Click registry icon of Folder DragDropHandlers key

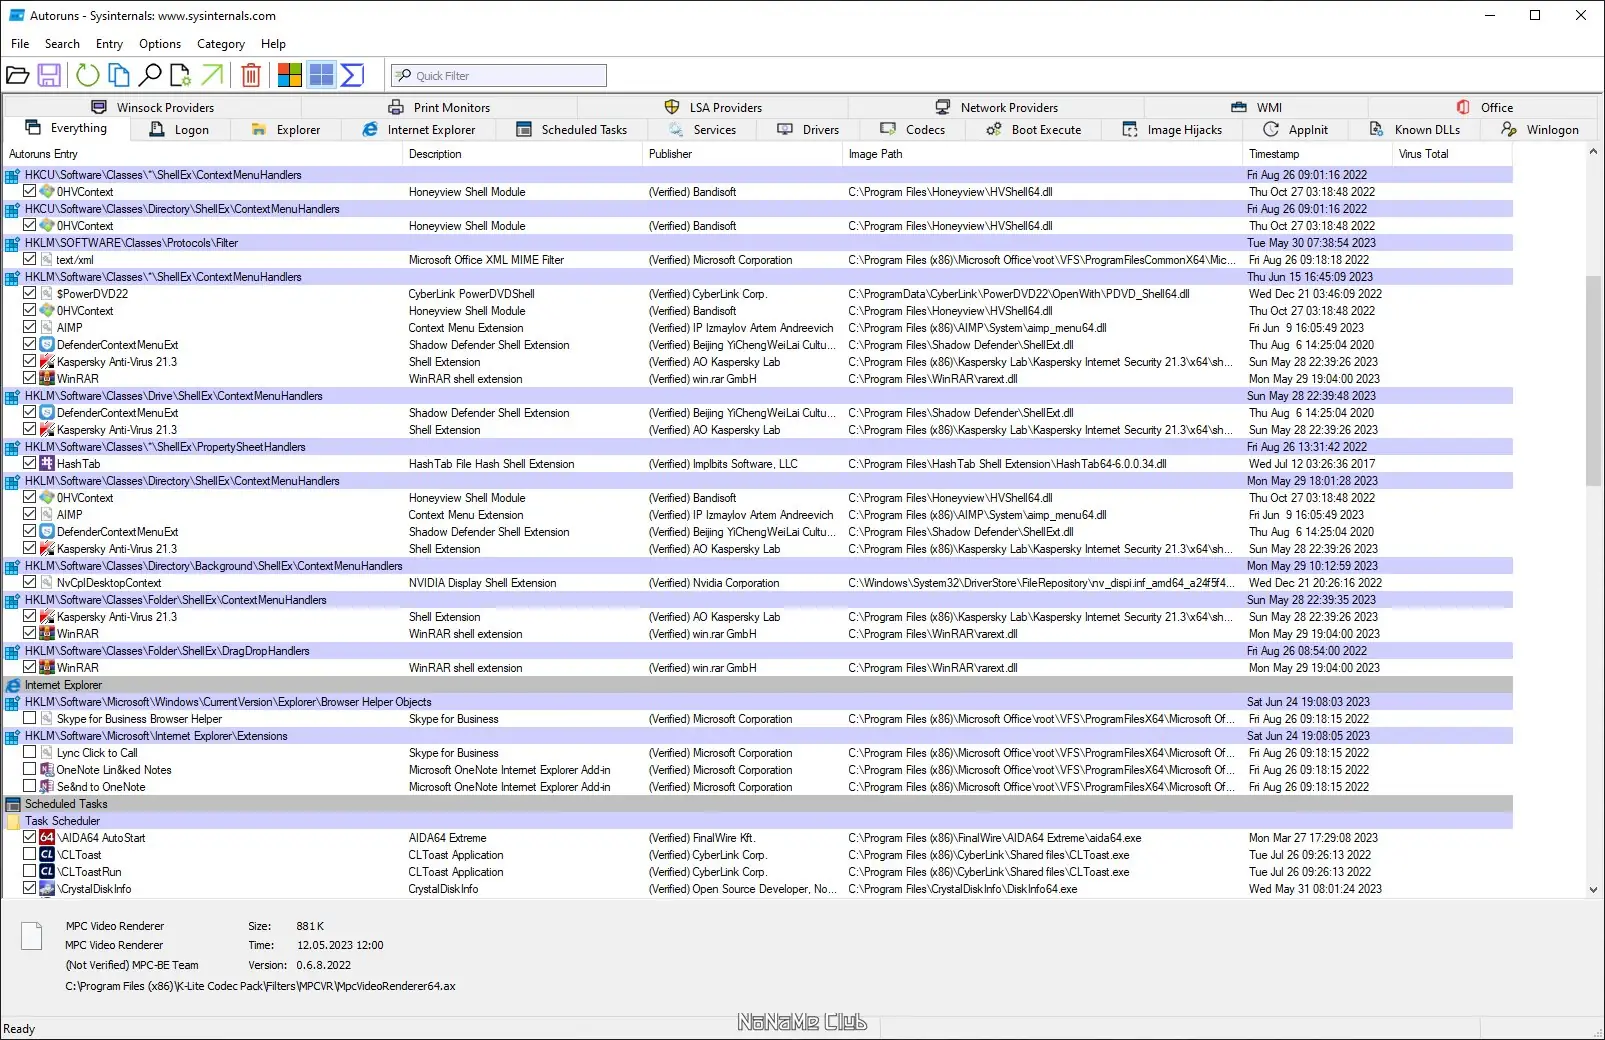pos(13,651)
